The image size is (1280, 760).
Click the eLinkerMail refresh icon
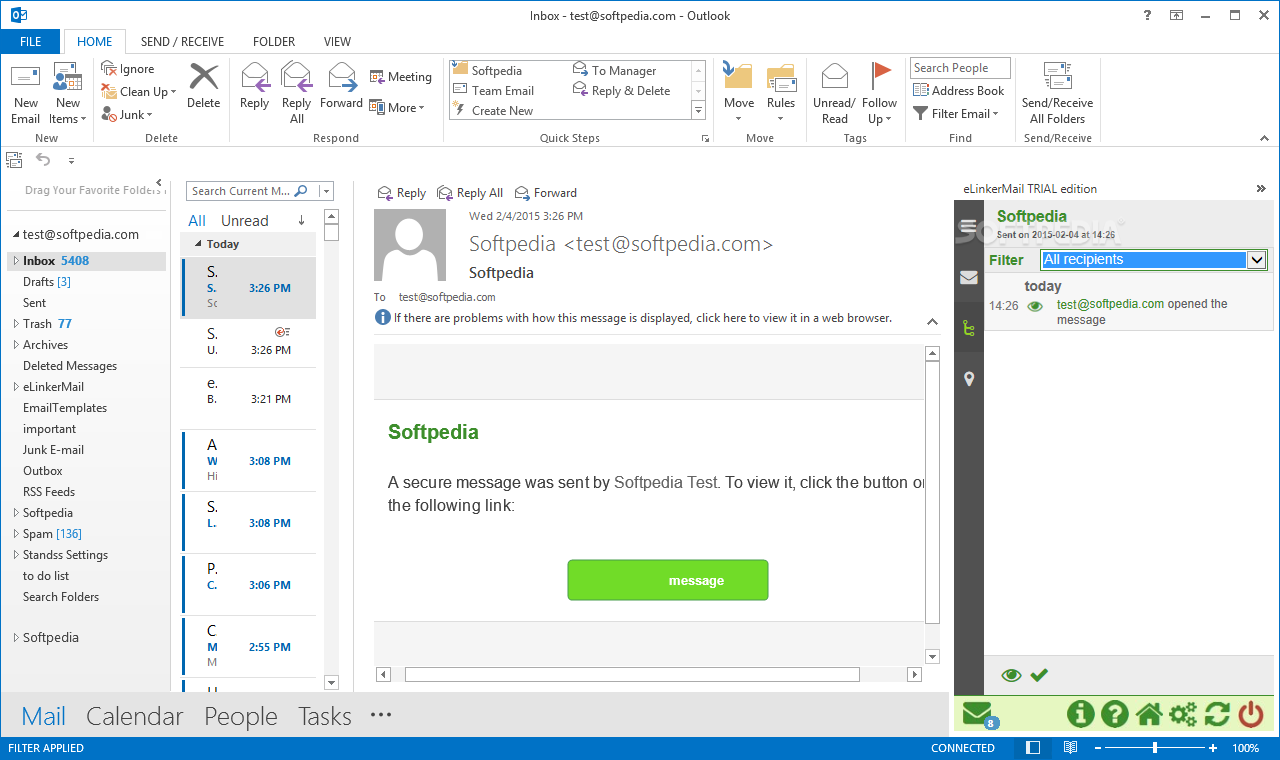pos(1217,714)
